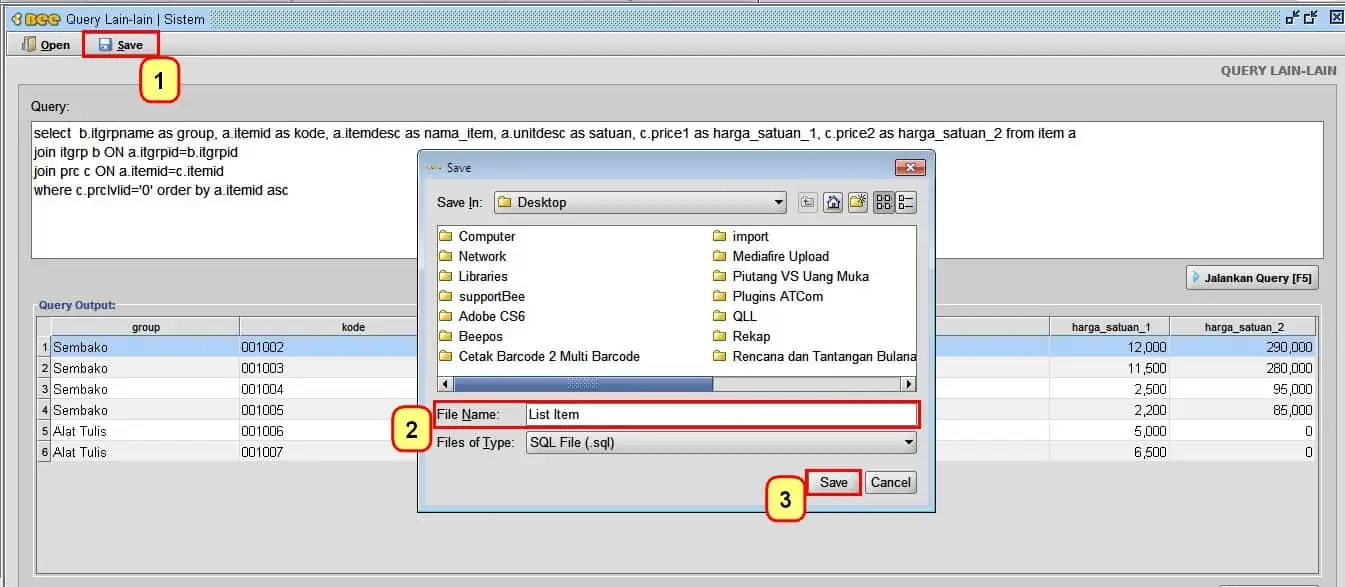
Task: Click kode cell 001005
Action: pyautogui.click(x=328, y=410)
